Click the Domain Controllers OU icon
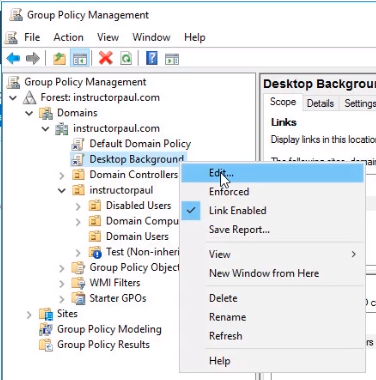The image size is (376, 380). pos(78,175)
